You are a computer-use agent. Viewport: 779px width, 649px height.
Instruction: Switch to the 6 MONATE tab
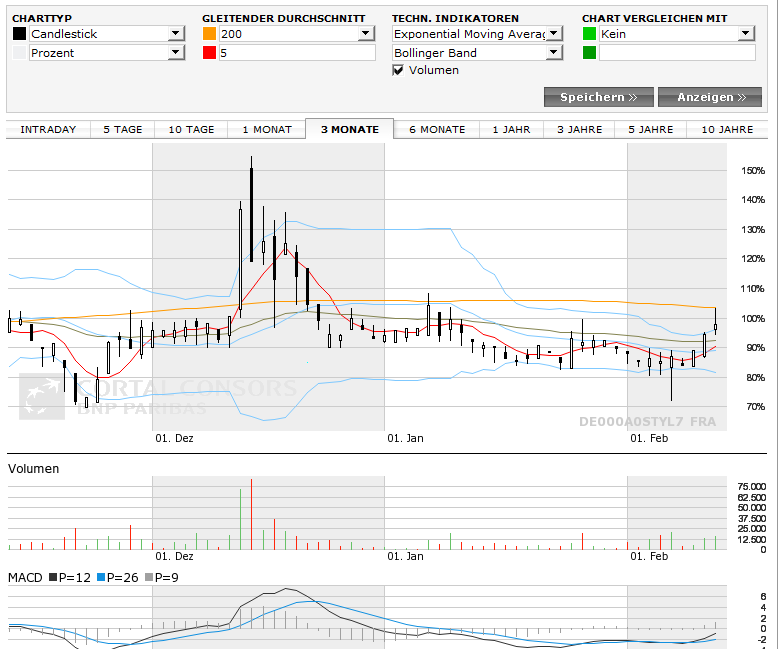tap(437, 130)
